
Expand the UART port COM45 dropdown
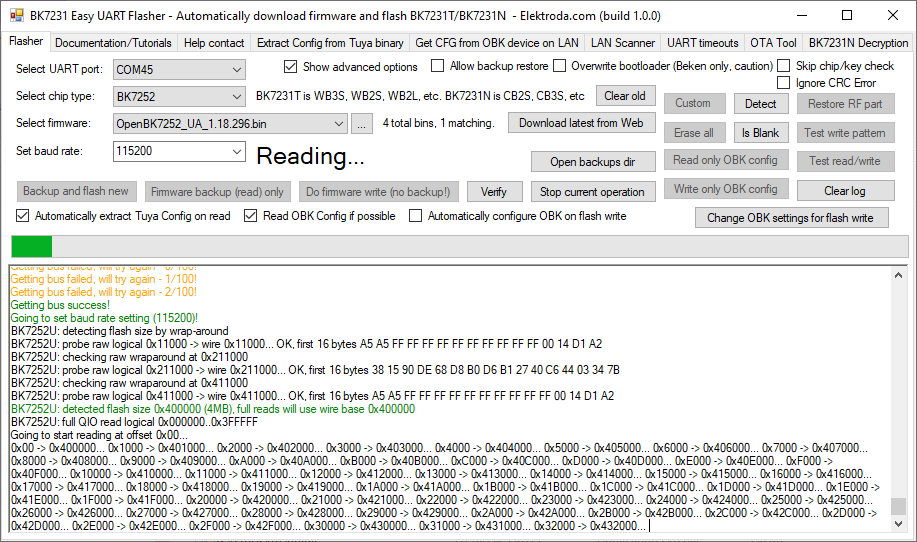(x=237, y=70)
